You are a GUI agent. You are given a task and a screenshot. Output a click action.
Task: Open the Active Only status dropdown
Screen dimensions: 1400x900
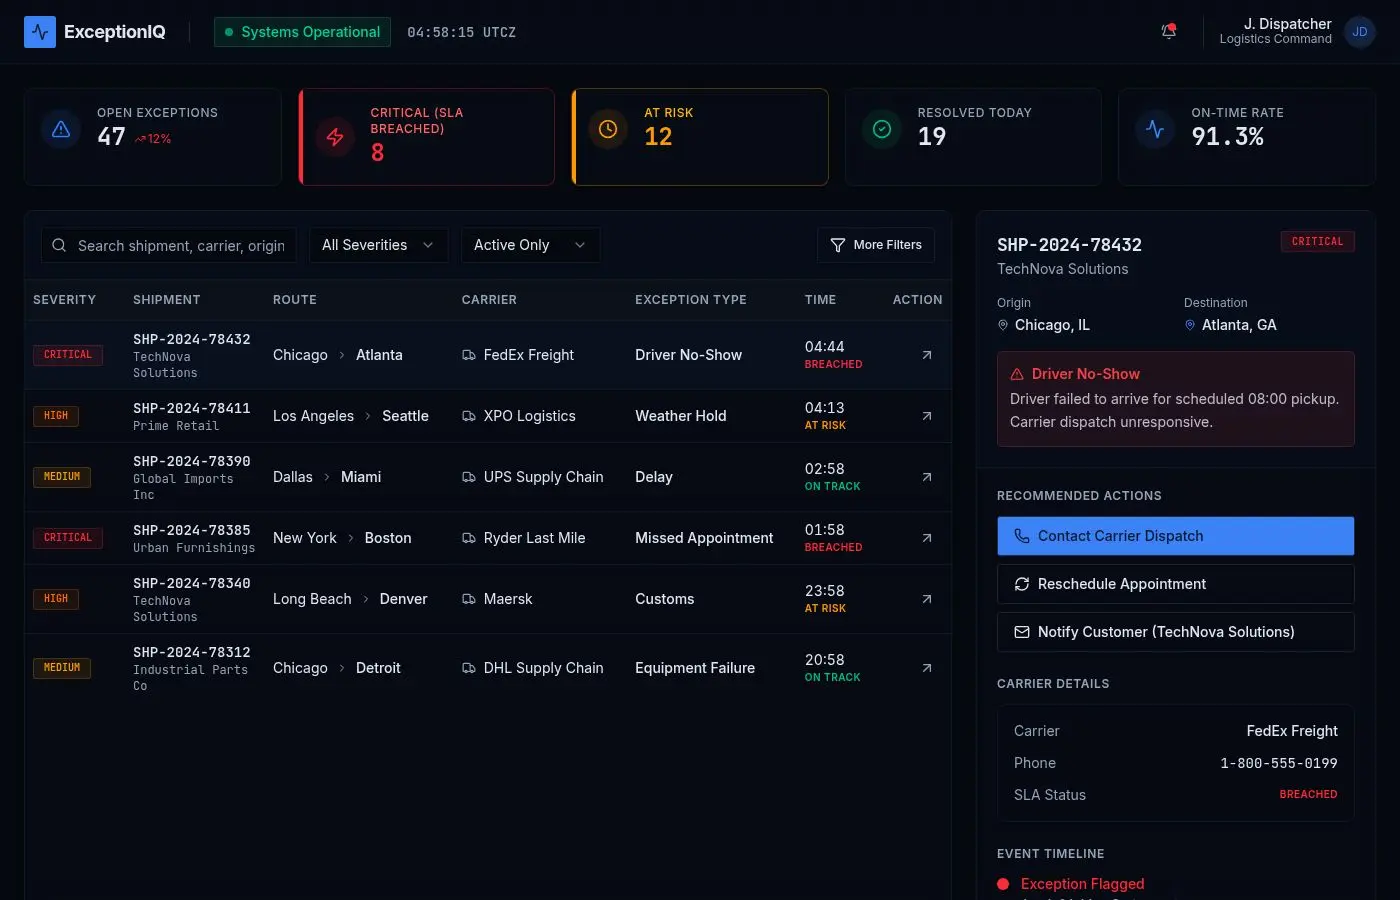tap(529, 245)
